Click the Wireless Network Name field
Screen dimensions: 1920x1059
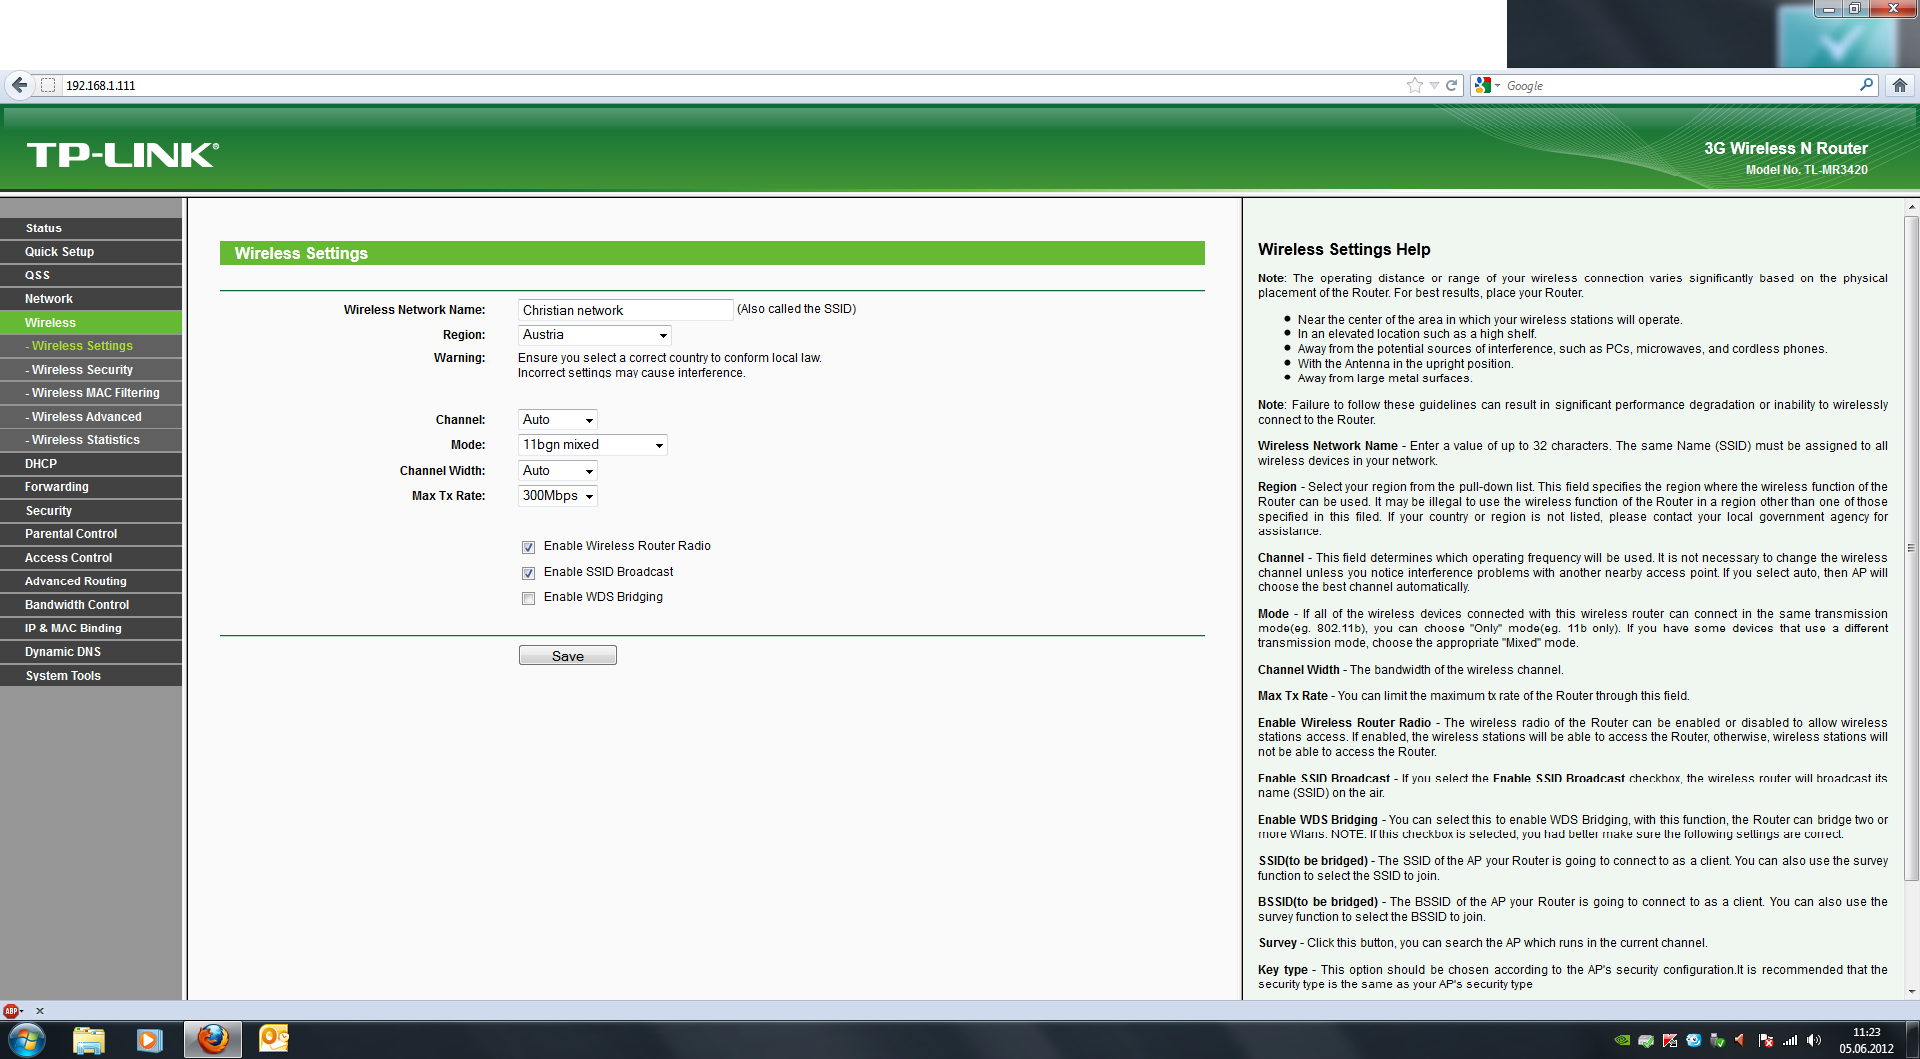click(625, 310)
